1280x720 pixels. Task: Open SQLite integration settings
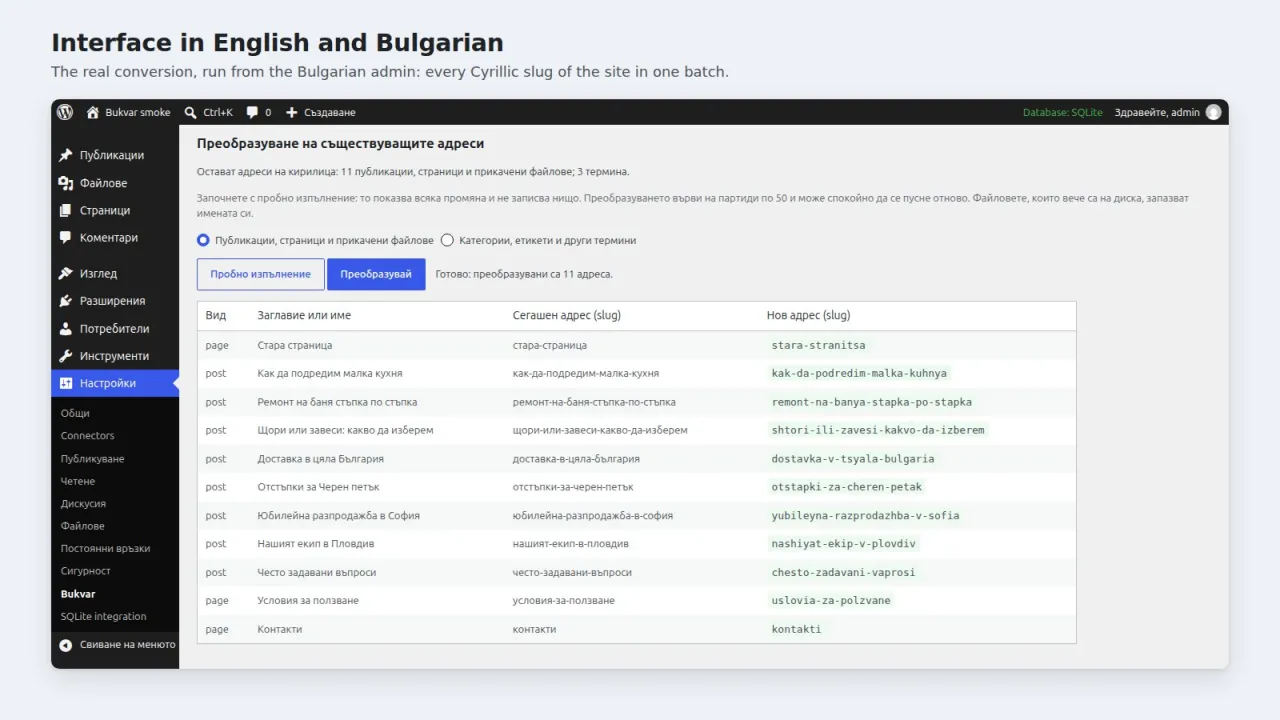point(103,617)
